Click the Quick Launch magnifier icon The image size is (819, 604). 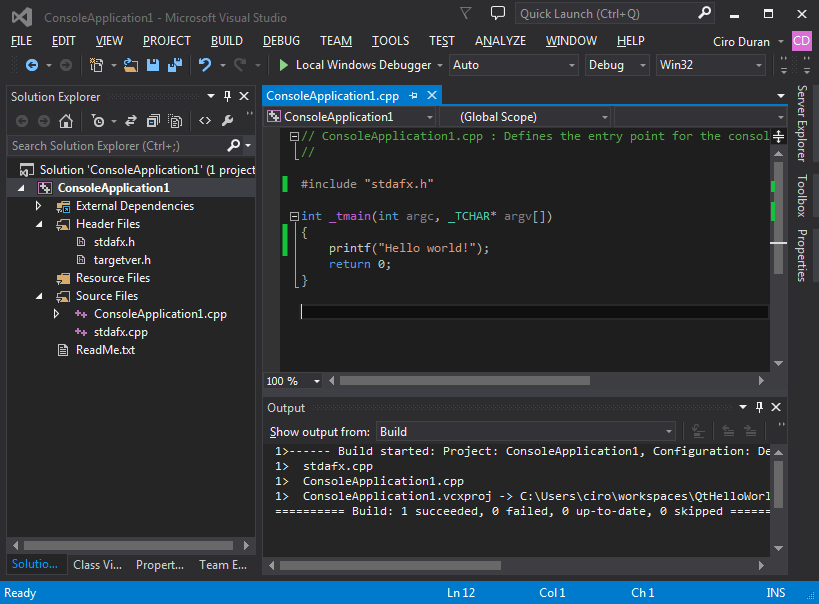pos(705,13)
